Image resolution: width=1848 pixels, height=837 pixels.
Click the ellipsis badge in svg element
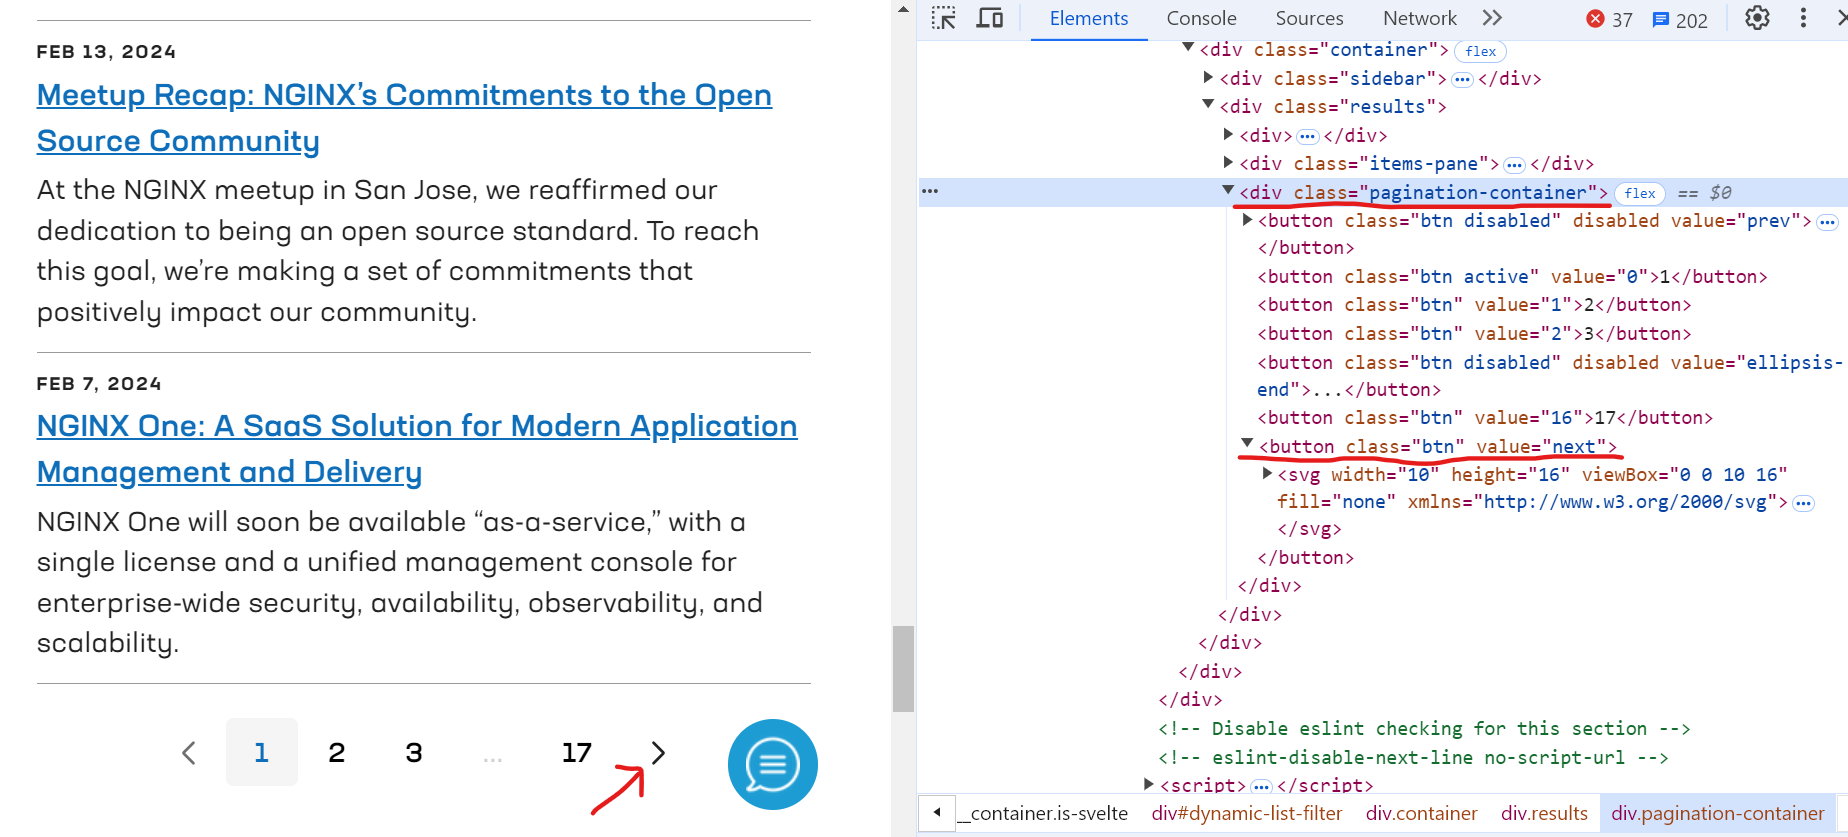click(1803, 503)
